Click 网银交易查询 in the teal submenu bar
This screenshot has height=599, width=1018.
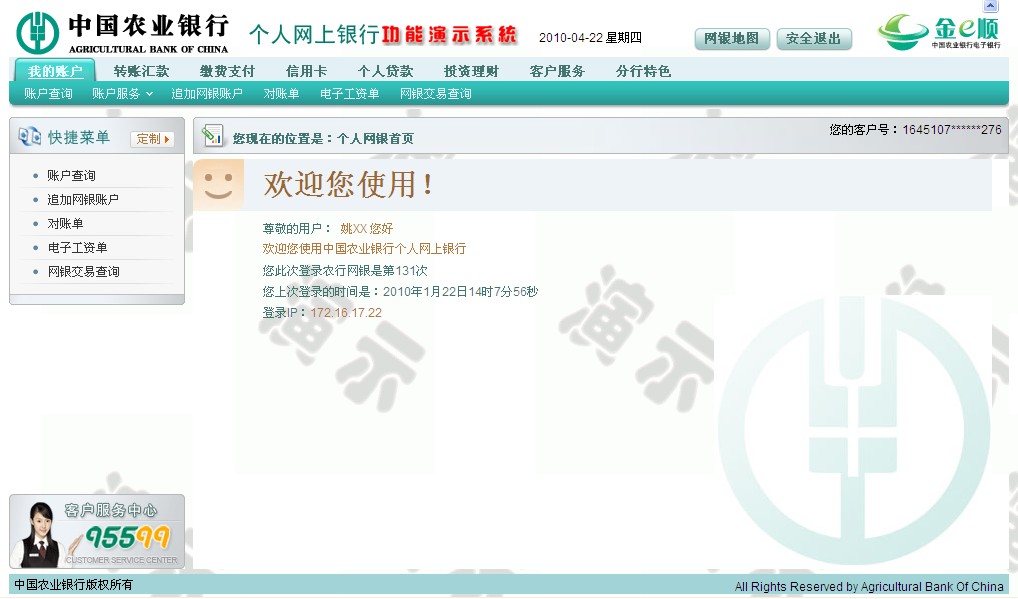coord(436,93)
